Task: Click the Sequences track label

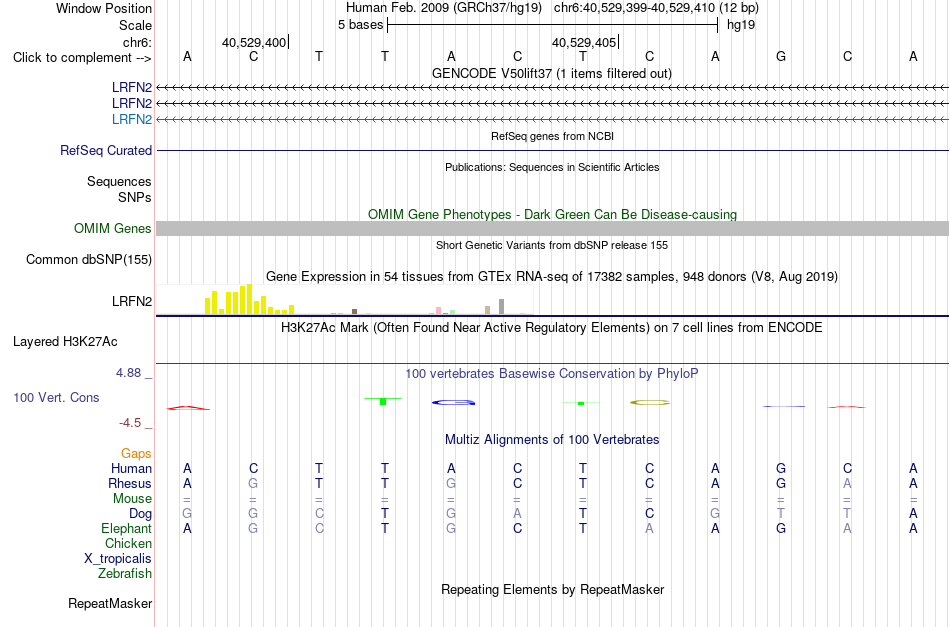Action: click(x=119, y=181)
